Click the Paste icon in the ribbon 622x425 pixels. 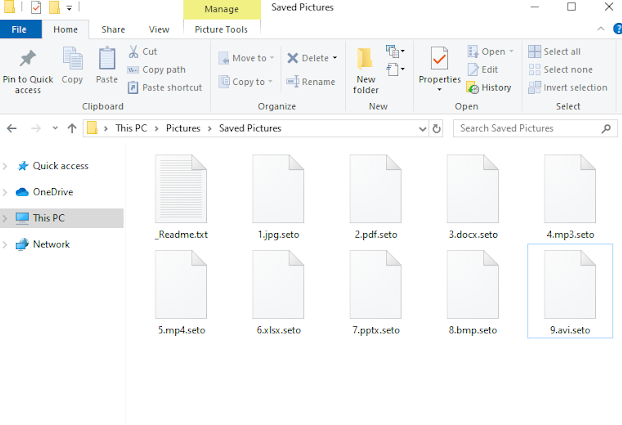[x=106, y=60]
